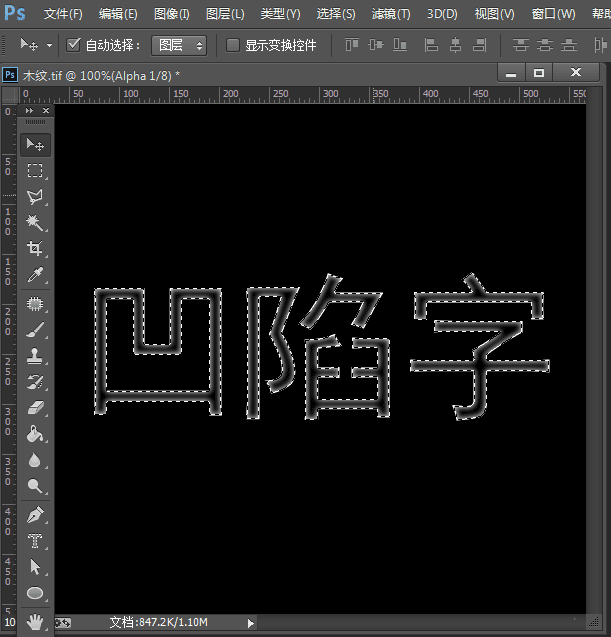Click the 文档:847.2K/1.10M status text
This screenshot has height=637, width=611.
158,622
